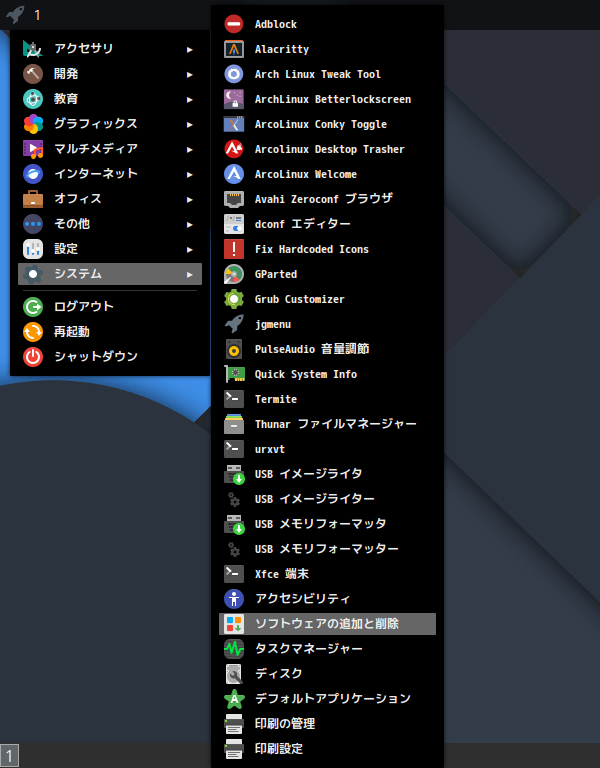Click workspace number 1 in top panel
This screenshot has height=768, width=600.
coord(37,15)
